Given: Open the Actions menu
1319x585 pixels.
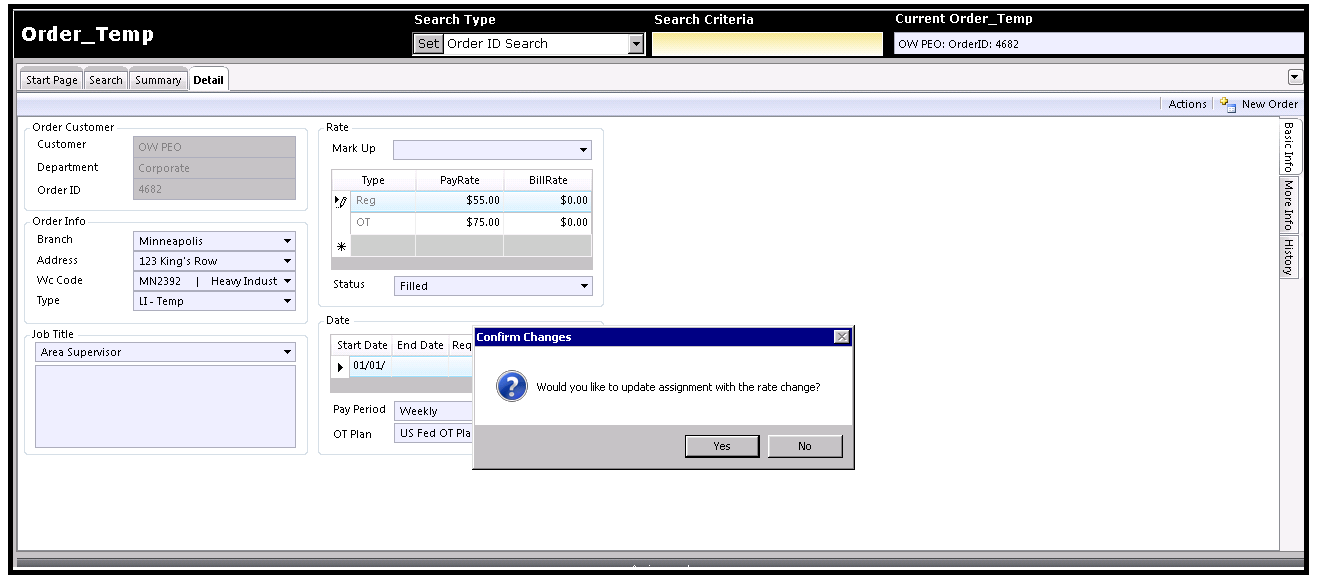Looking at the screenshot, I should click(1187, 104).
